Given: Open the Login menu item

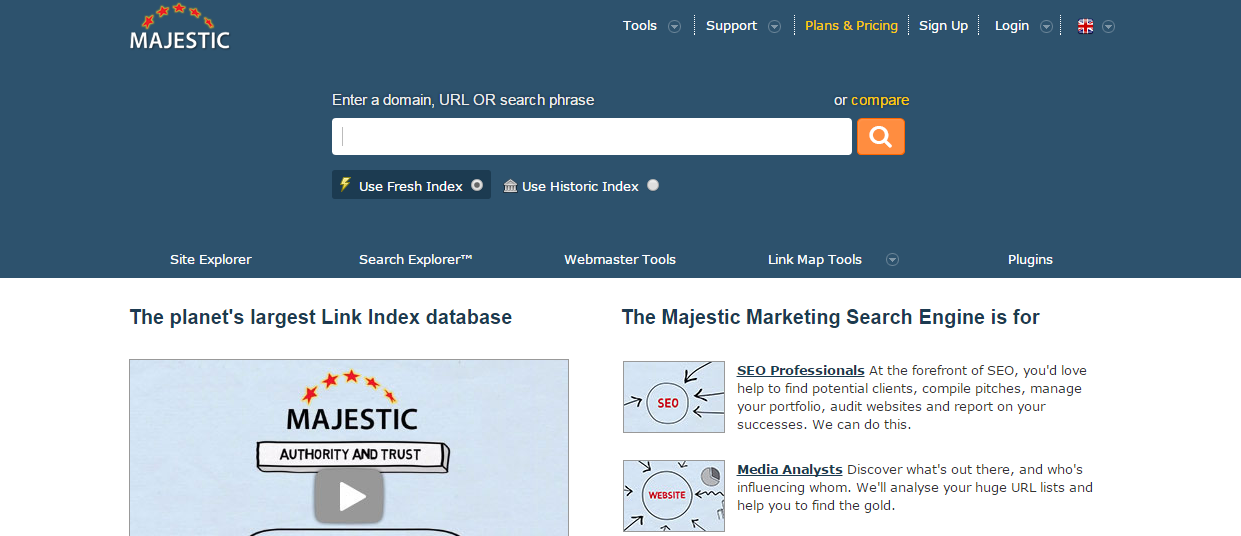Looking at the screenshot, I should (x=1012, y=26).
